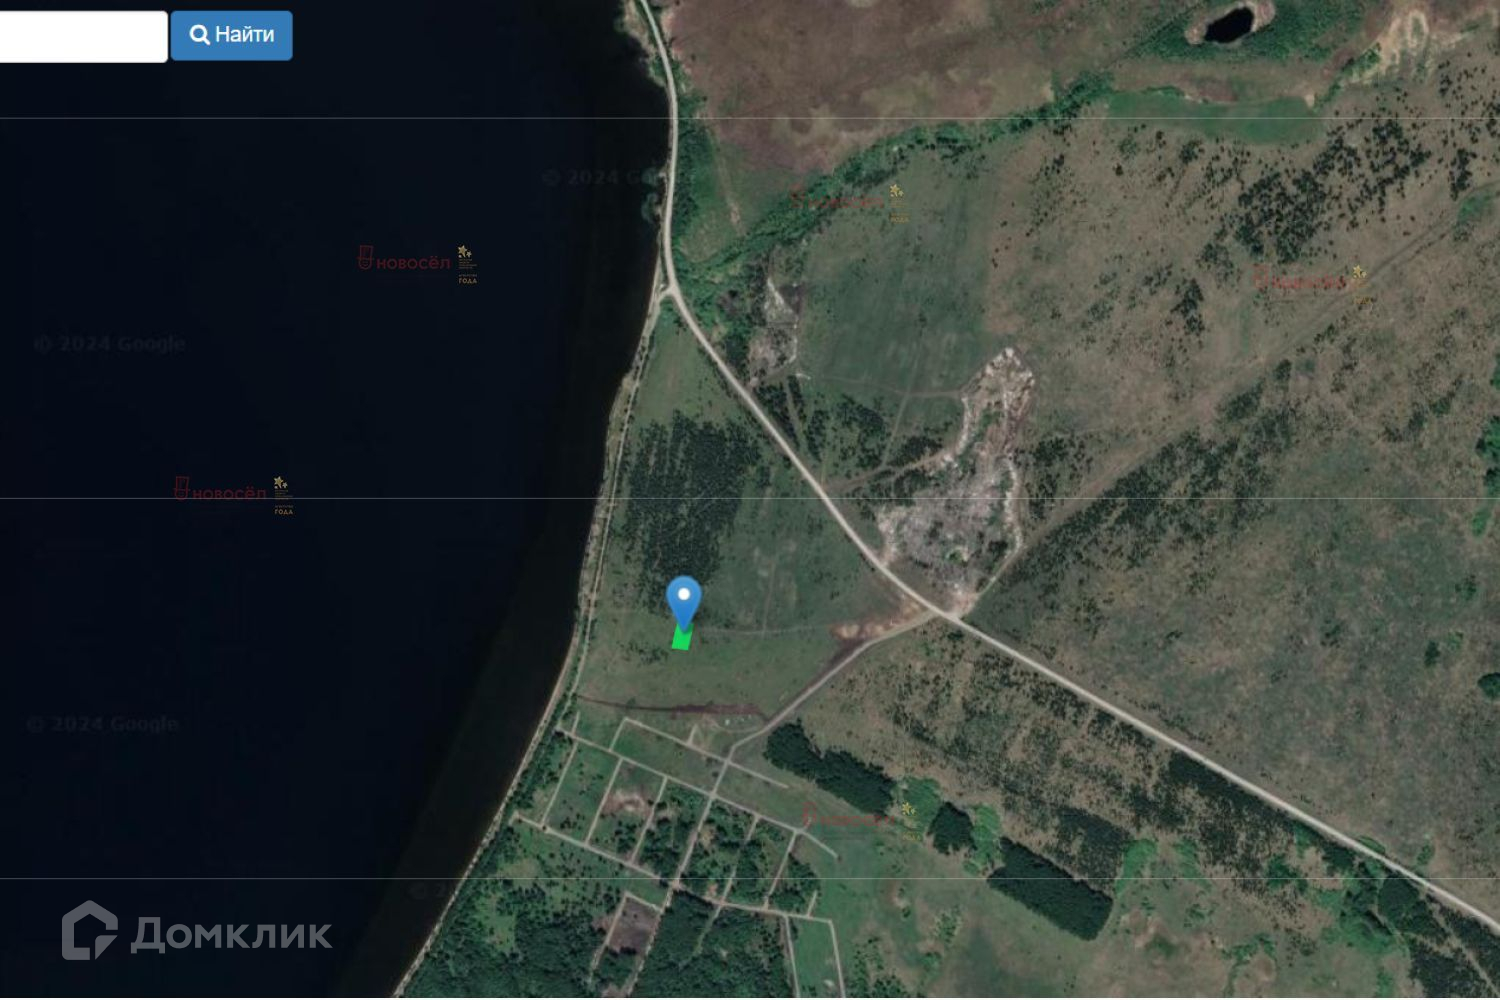Screen dimensions: 1500x1000
Task: Click the rocky quarry area on the map
Action: 957,470
